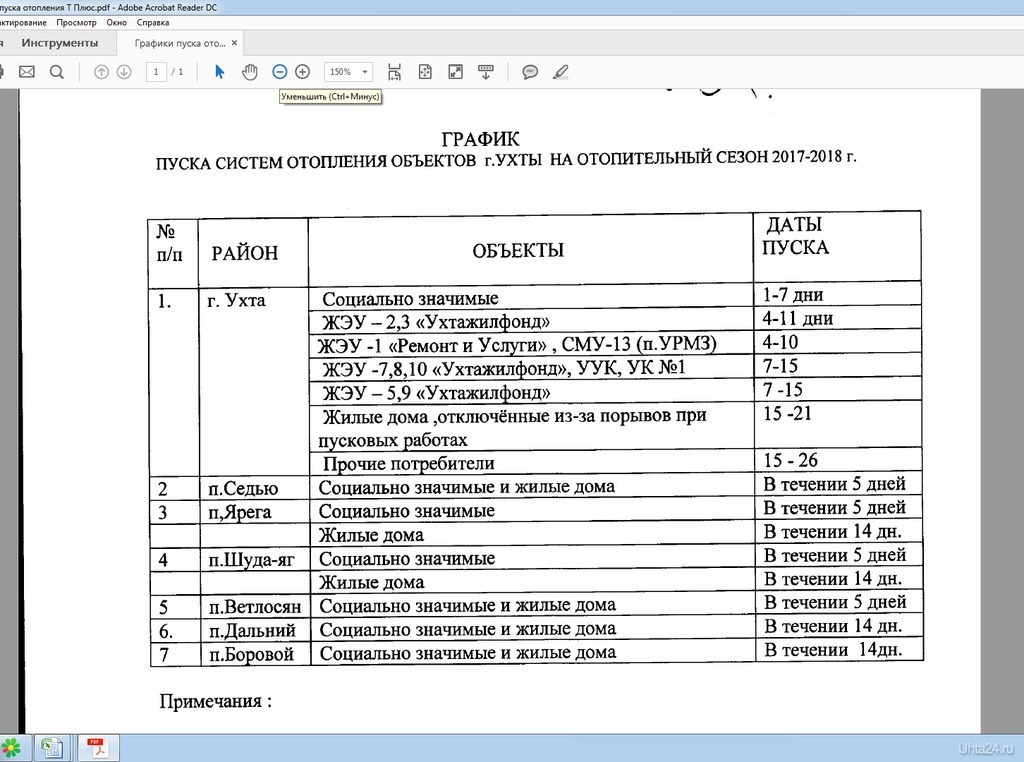
Task: Open the magnifier search tool
Action: pos(57,72)
